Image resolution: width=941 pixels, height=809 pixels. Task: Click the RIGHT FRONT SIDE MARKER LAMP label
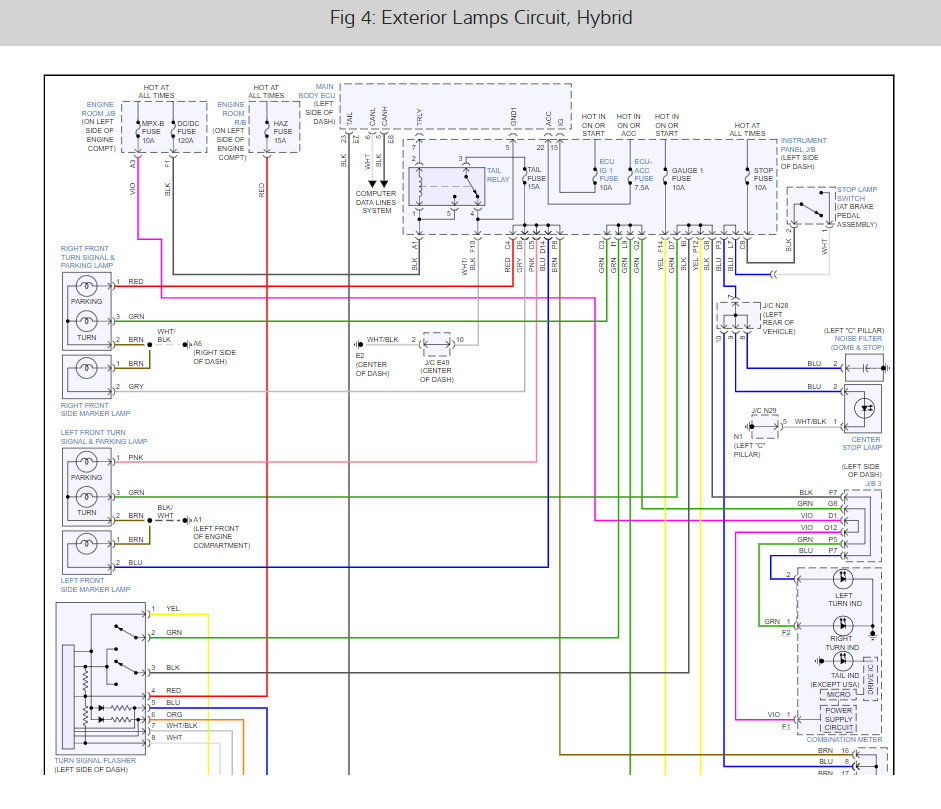click(x=95, y=409)
